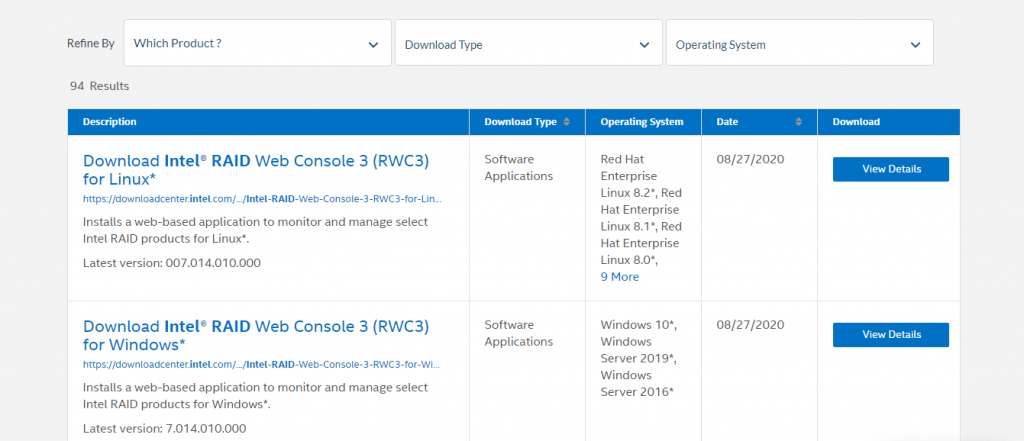Image resolution: width=1024 pixels, height=441 pixels.
Task: View Details for the Windows download
Action: point(891,335)
